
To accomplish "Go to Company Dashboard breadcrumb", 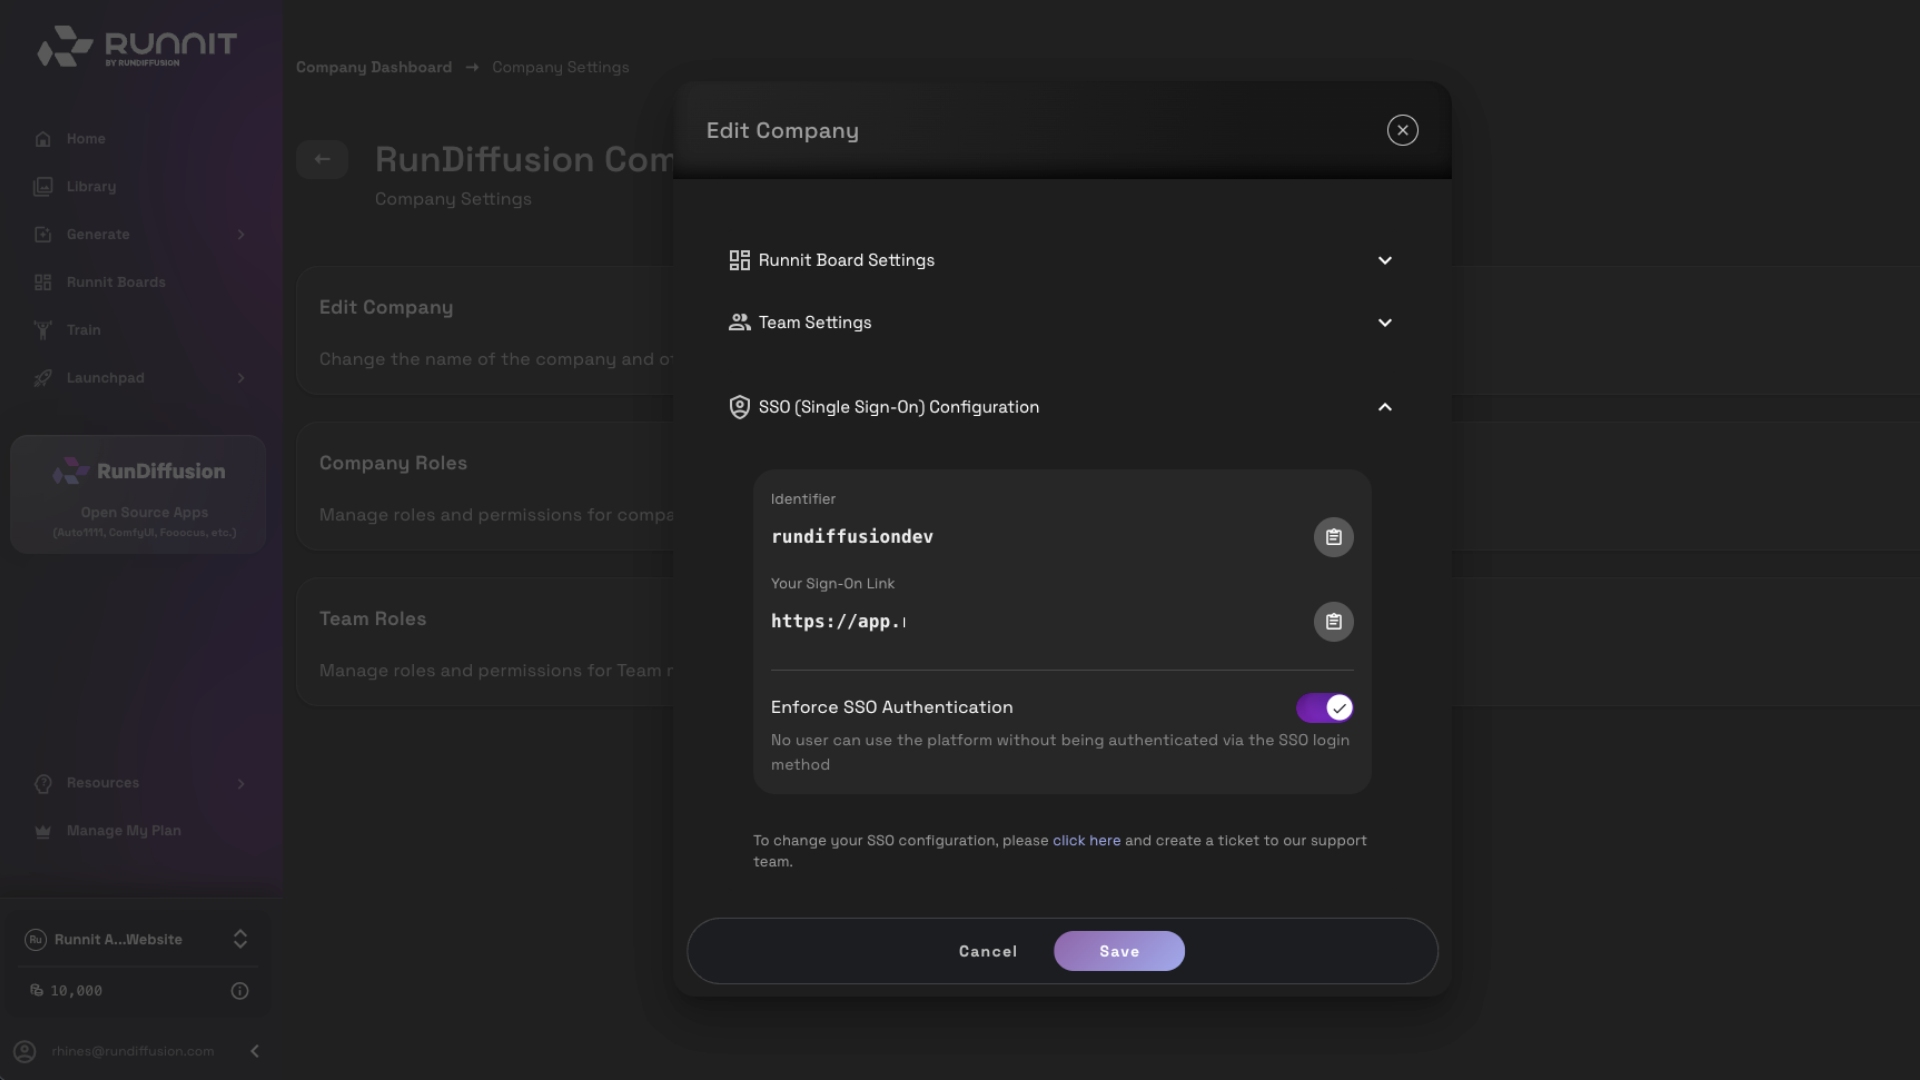I will tap(374, 68).
